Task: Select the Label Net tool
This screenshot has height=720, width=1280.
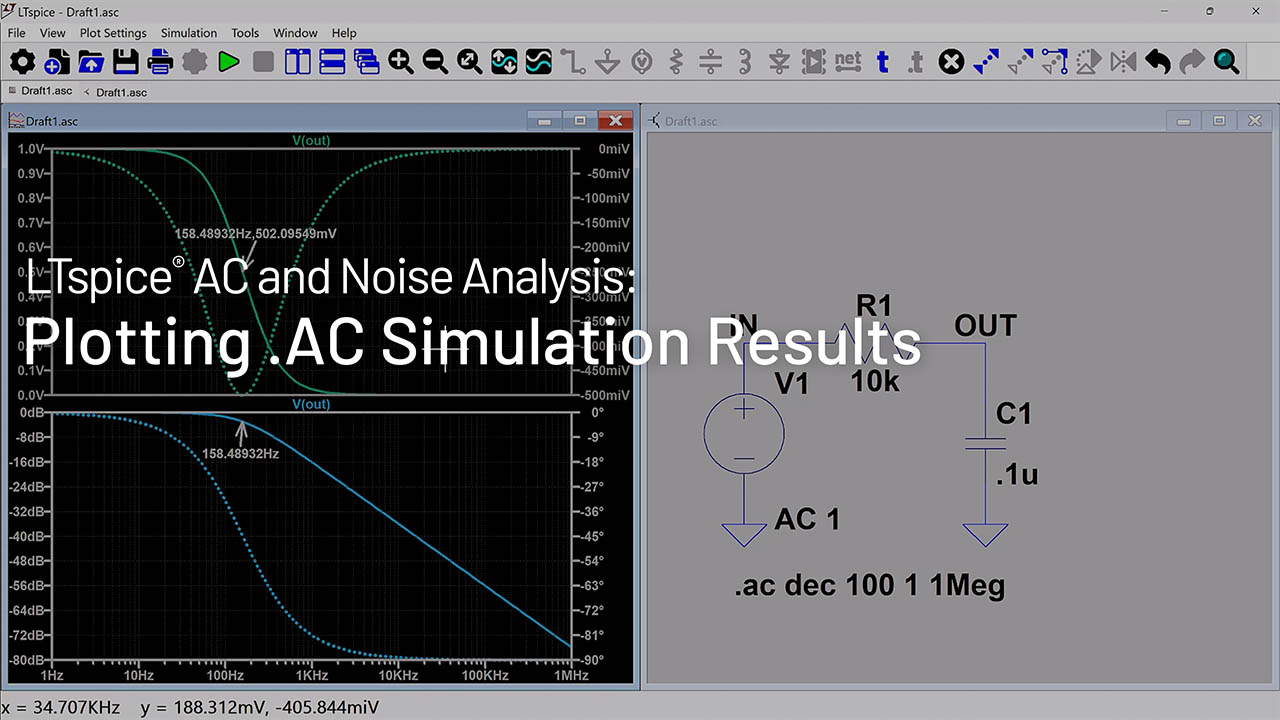Action: click(x=848, y=62)
